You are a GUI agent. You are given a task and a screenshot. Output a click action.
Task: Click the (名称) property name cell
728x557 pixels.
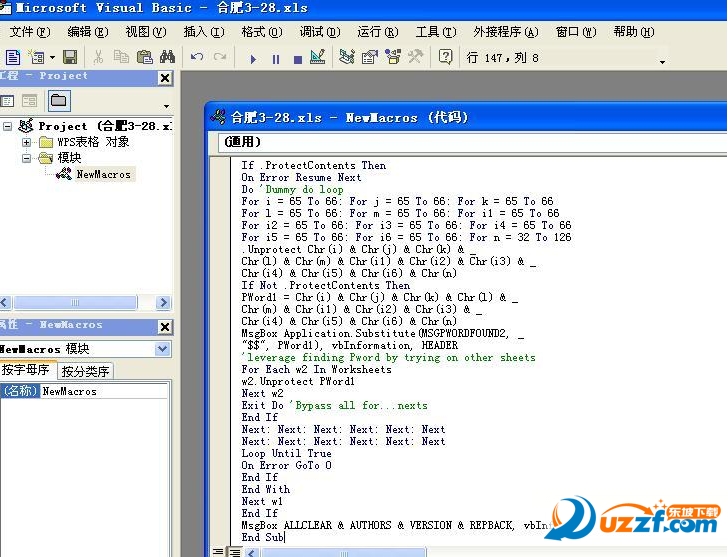[x=20, y=391]
